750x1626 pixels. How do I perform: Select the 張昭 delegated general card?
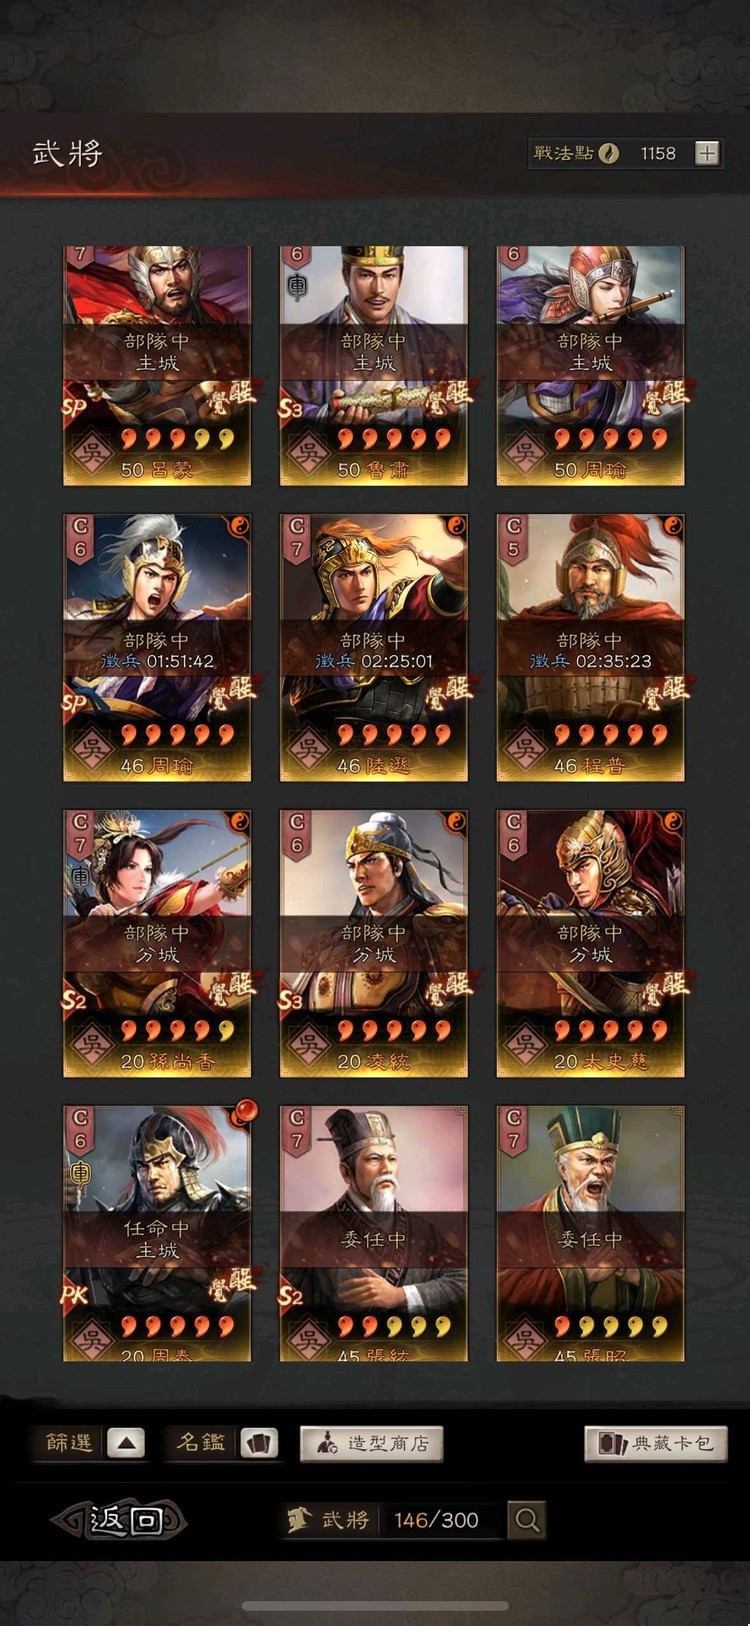click(590, 1233)
